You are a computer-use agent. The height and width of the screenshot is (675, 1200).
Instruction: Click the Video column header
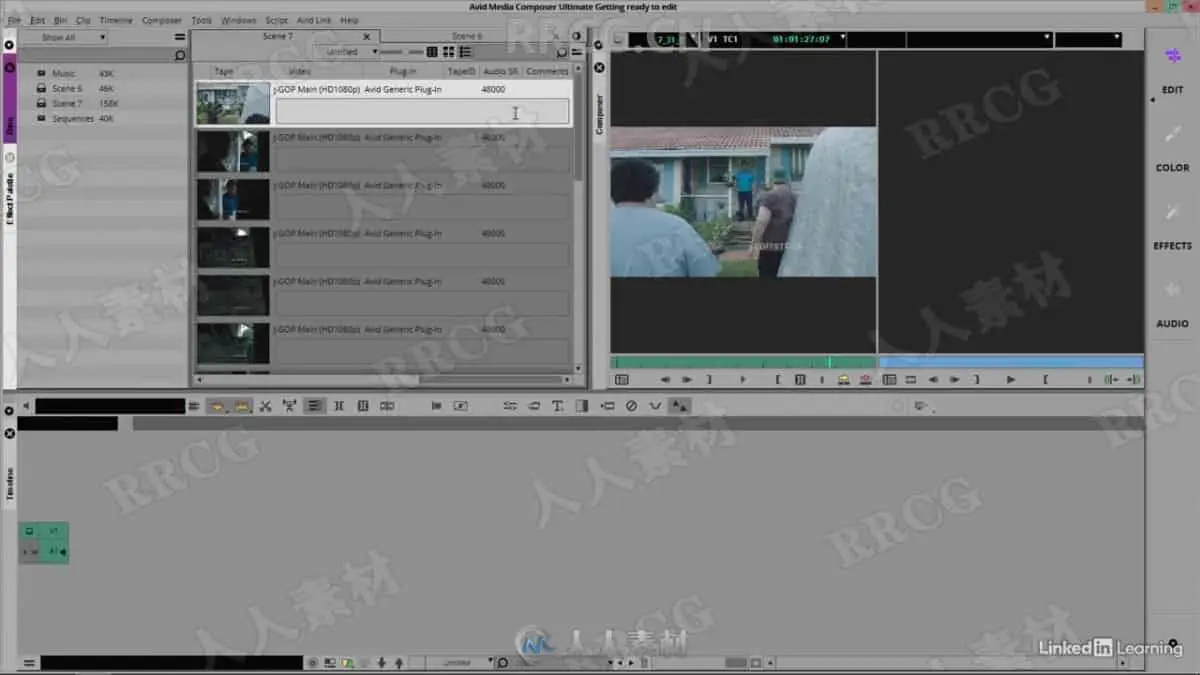299,71
